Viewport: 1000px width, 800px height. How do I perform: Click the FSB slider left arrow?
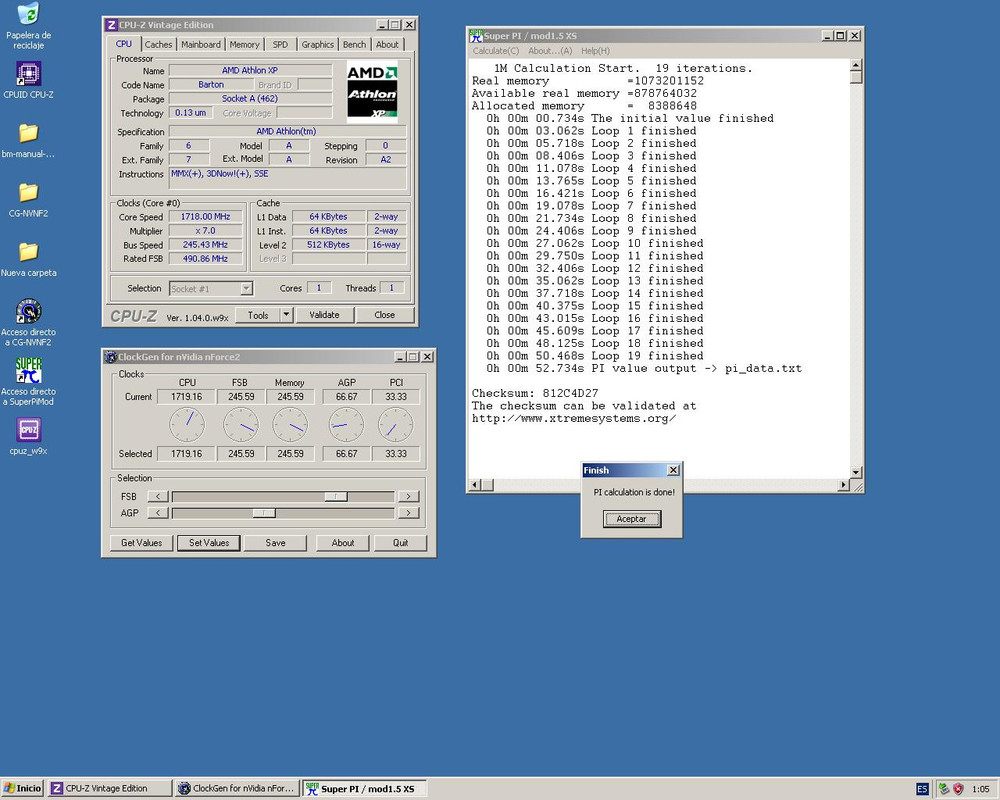pos(158,496)
